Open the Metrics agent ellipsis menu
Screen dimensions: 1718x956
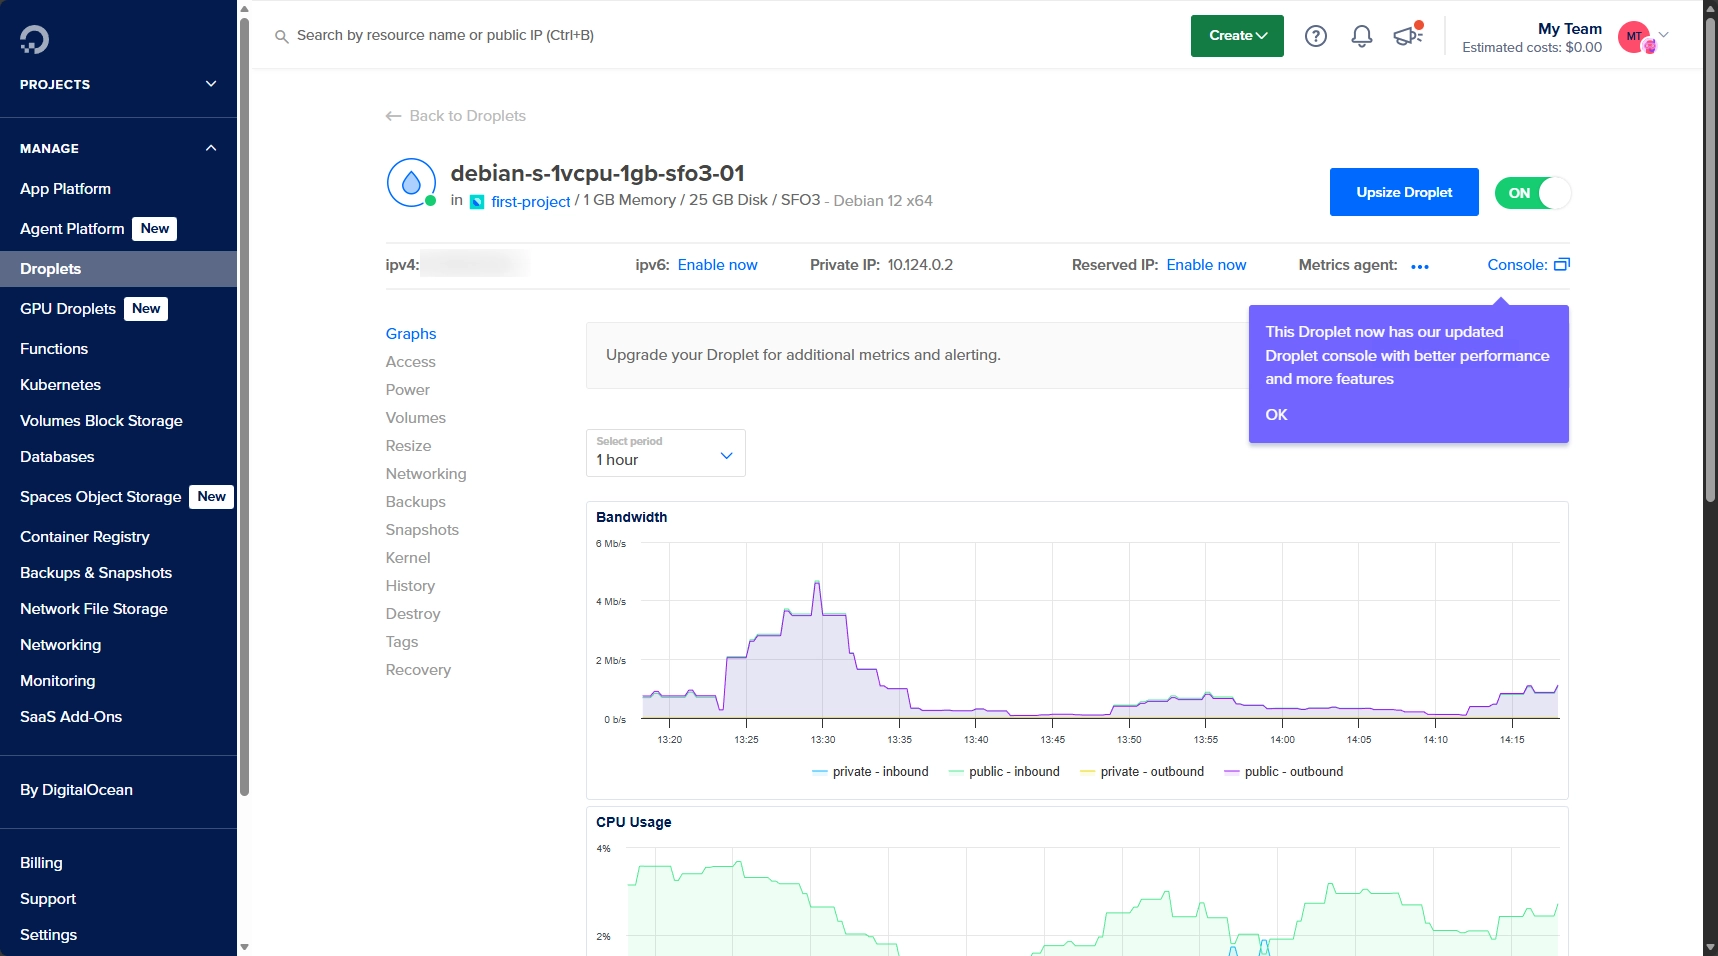click(x=1421, y=266)
